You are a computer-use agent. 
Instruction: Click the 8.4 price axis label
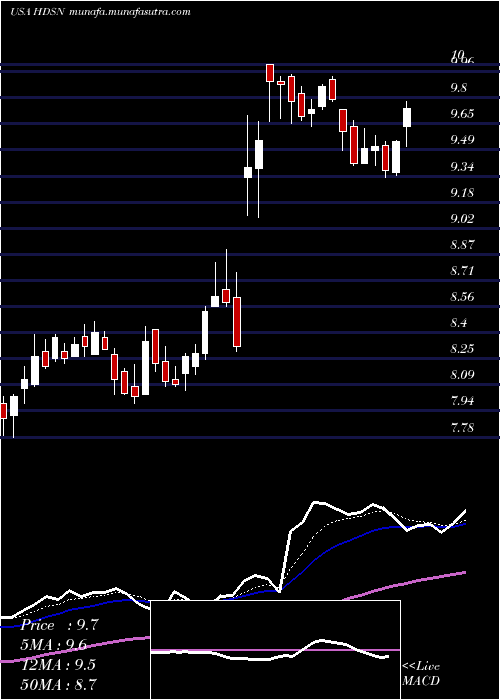click(459, 323)
